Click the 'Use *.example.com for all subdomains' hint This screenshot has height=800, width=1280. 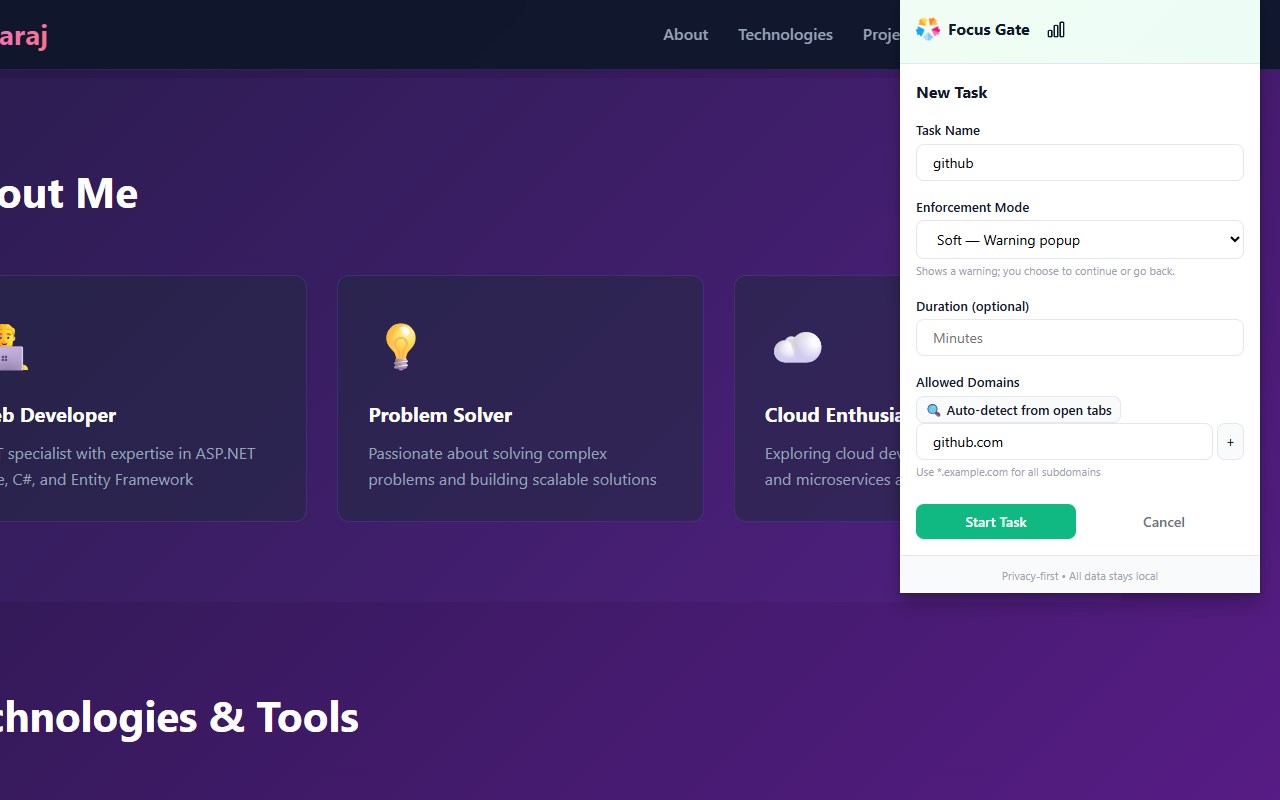1008,472
